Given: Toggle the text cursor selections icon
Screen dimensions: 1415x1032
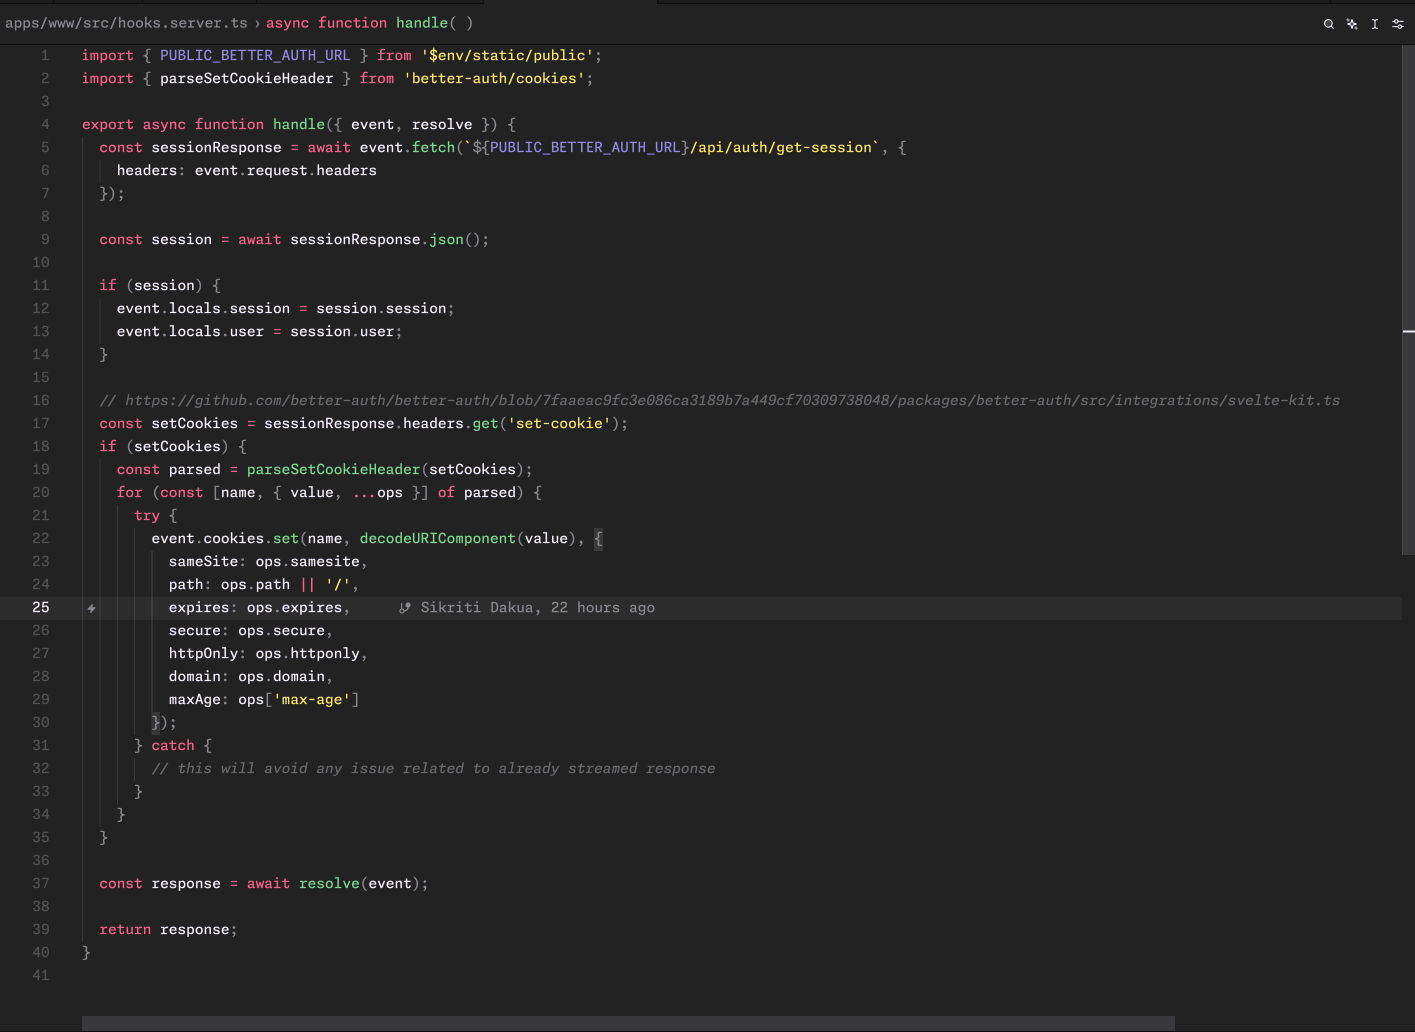Looking at the screenshot, I should [1375, 24].
